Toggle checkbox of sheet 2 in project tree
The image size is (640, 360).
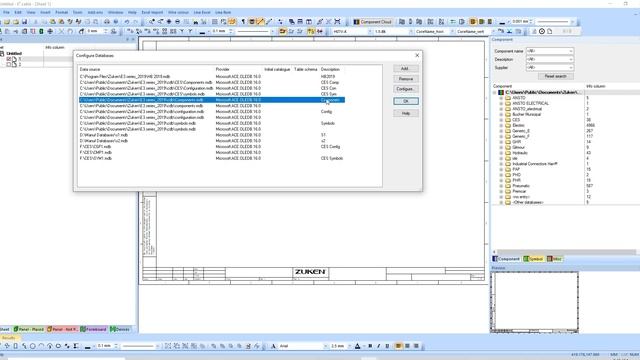point(9,64)
